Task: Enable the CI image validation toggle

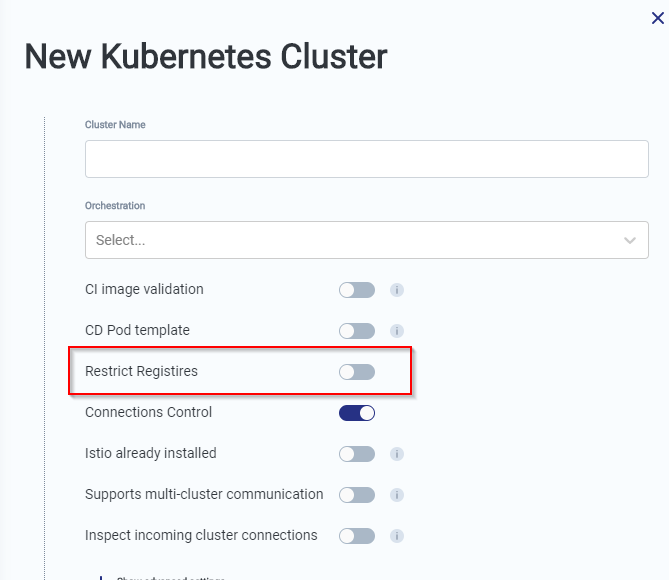Action: [x=357, y=290]
